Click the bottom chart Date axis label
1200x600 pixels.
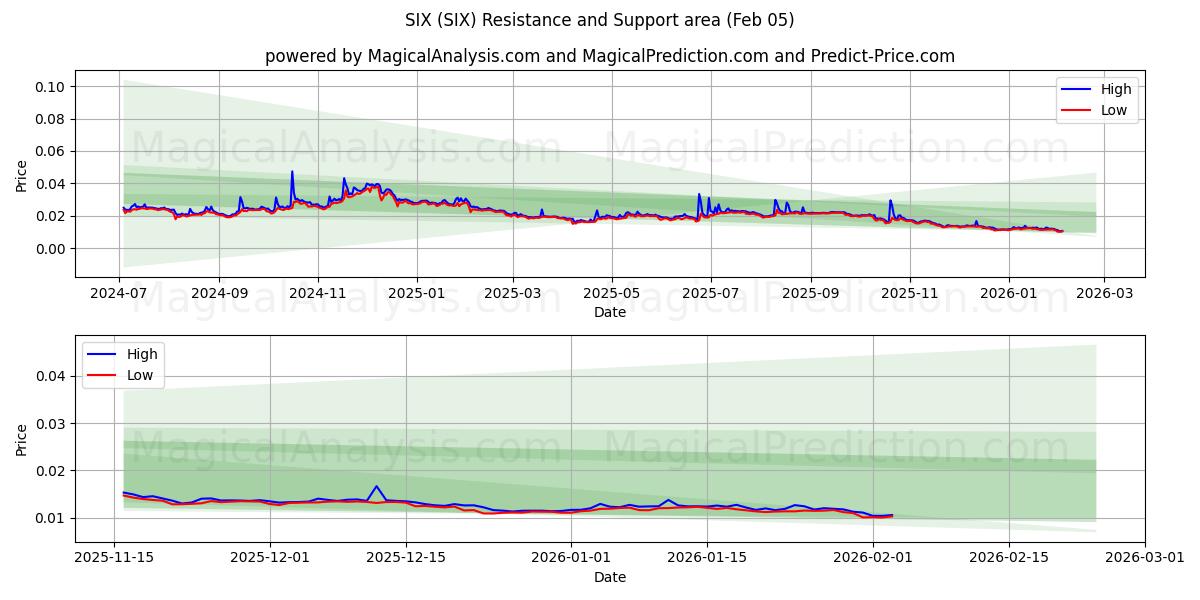tap(612, 577)
